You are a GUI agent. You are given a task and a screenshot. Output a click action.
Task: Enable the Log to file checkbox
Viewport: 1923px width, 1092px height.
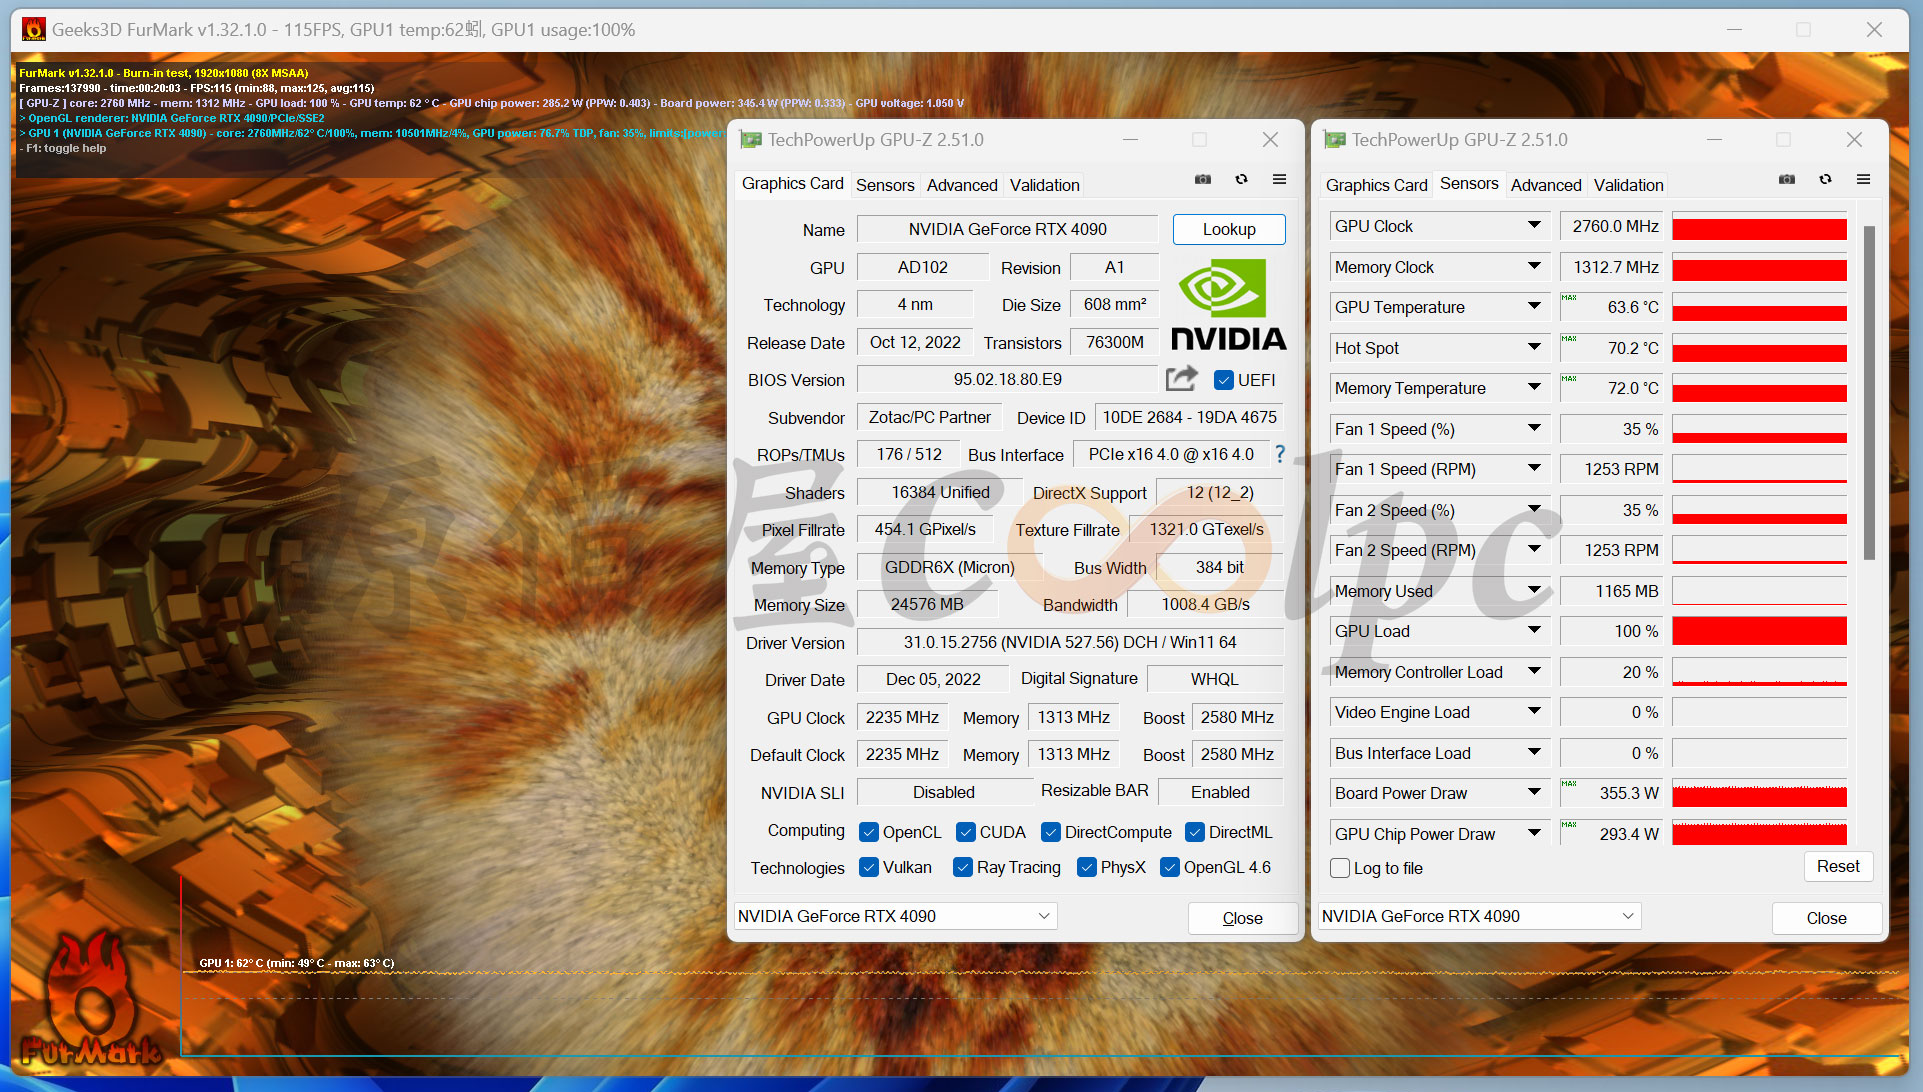tap(1340, 868)
